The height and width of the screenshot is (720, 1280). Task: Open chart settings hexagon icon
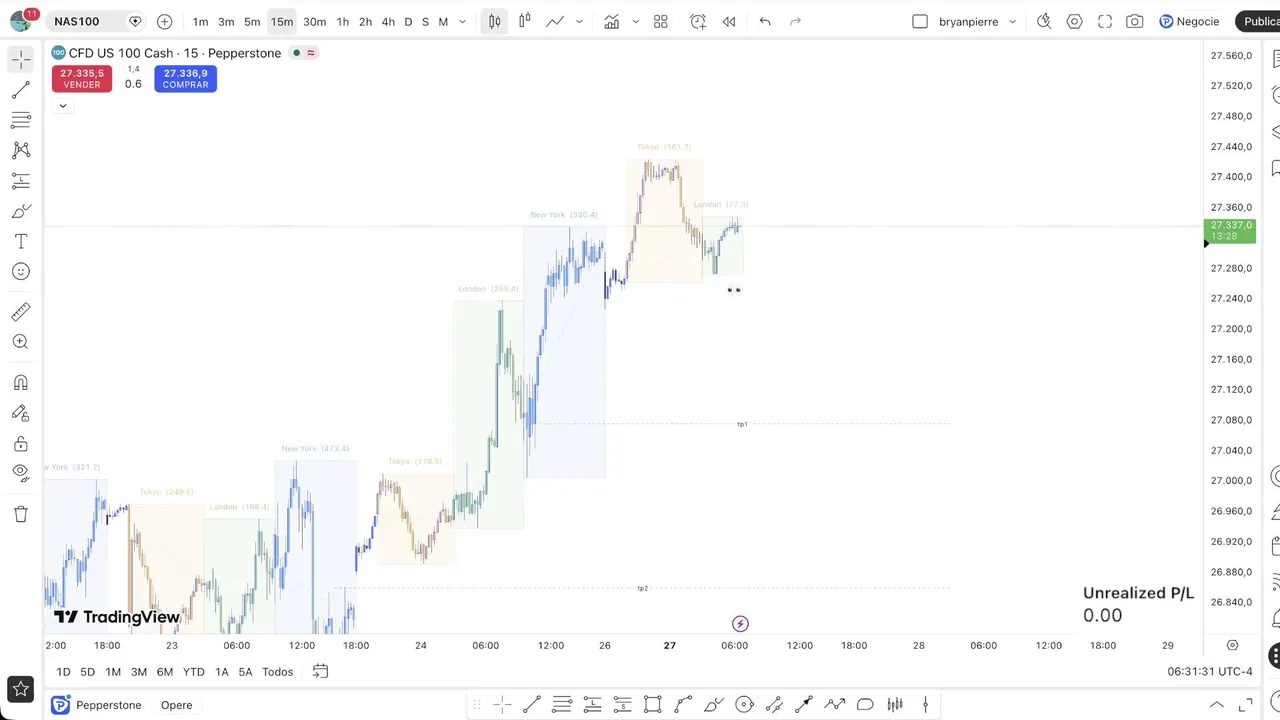(1074, 21)
